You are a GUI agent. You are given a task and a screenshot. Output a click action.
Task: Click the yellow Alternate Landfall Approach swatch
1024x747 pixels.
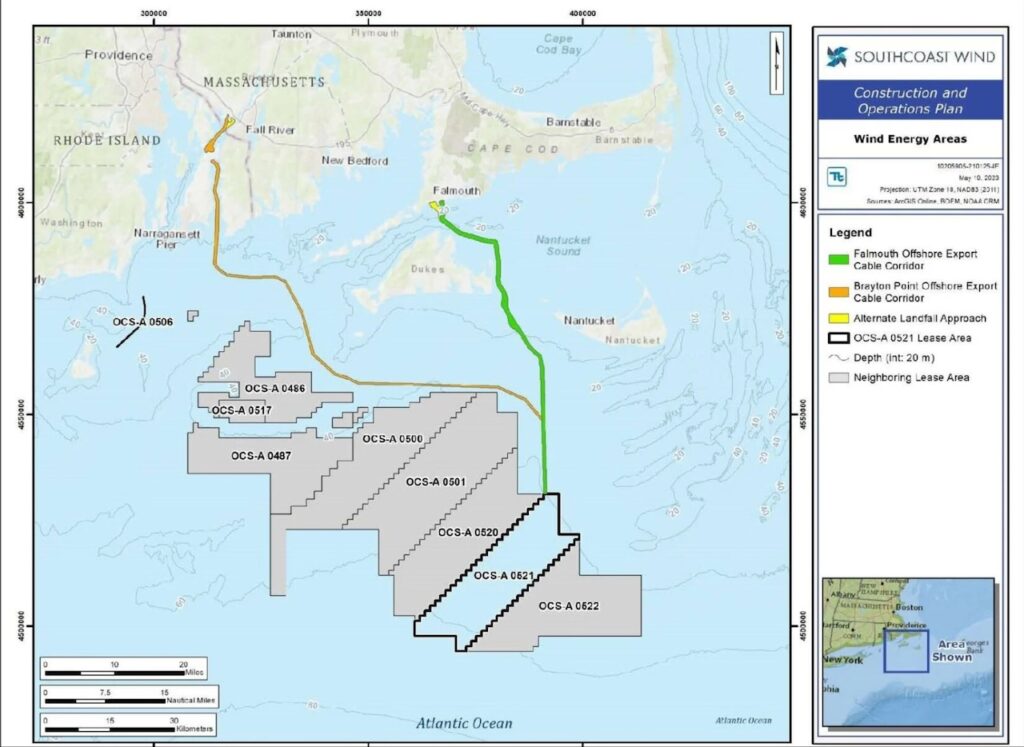pyautogui.click(x=839, y=319)
